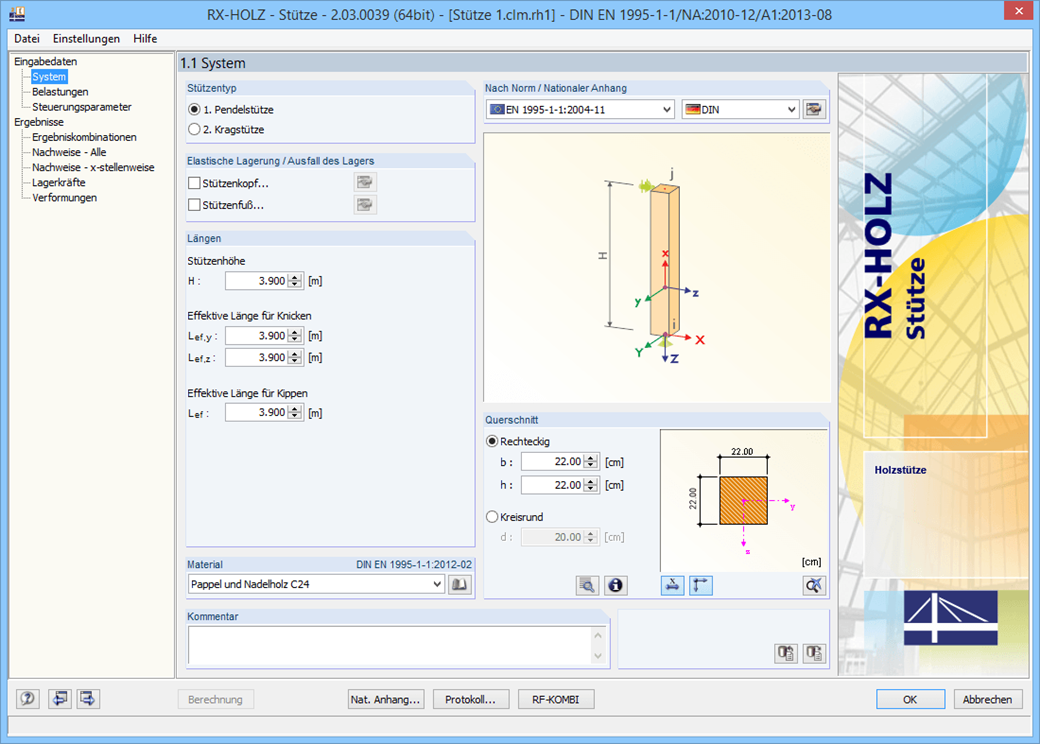This screenshot has width=1040, height=744.
Task: Click the Kommentar box scroll down arrow
Action: 598,656
